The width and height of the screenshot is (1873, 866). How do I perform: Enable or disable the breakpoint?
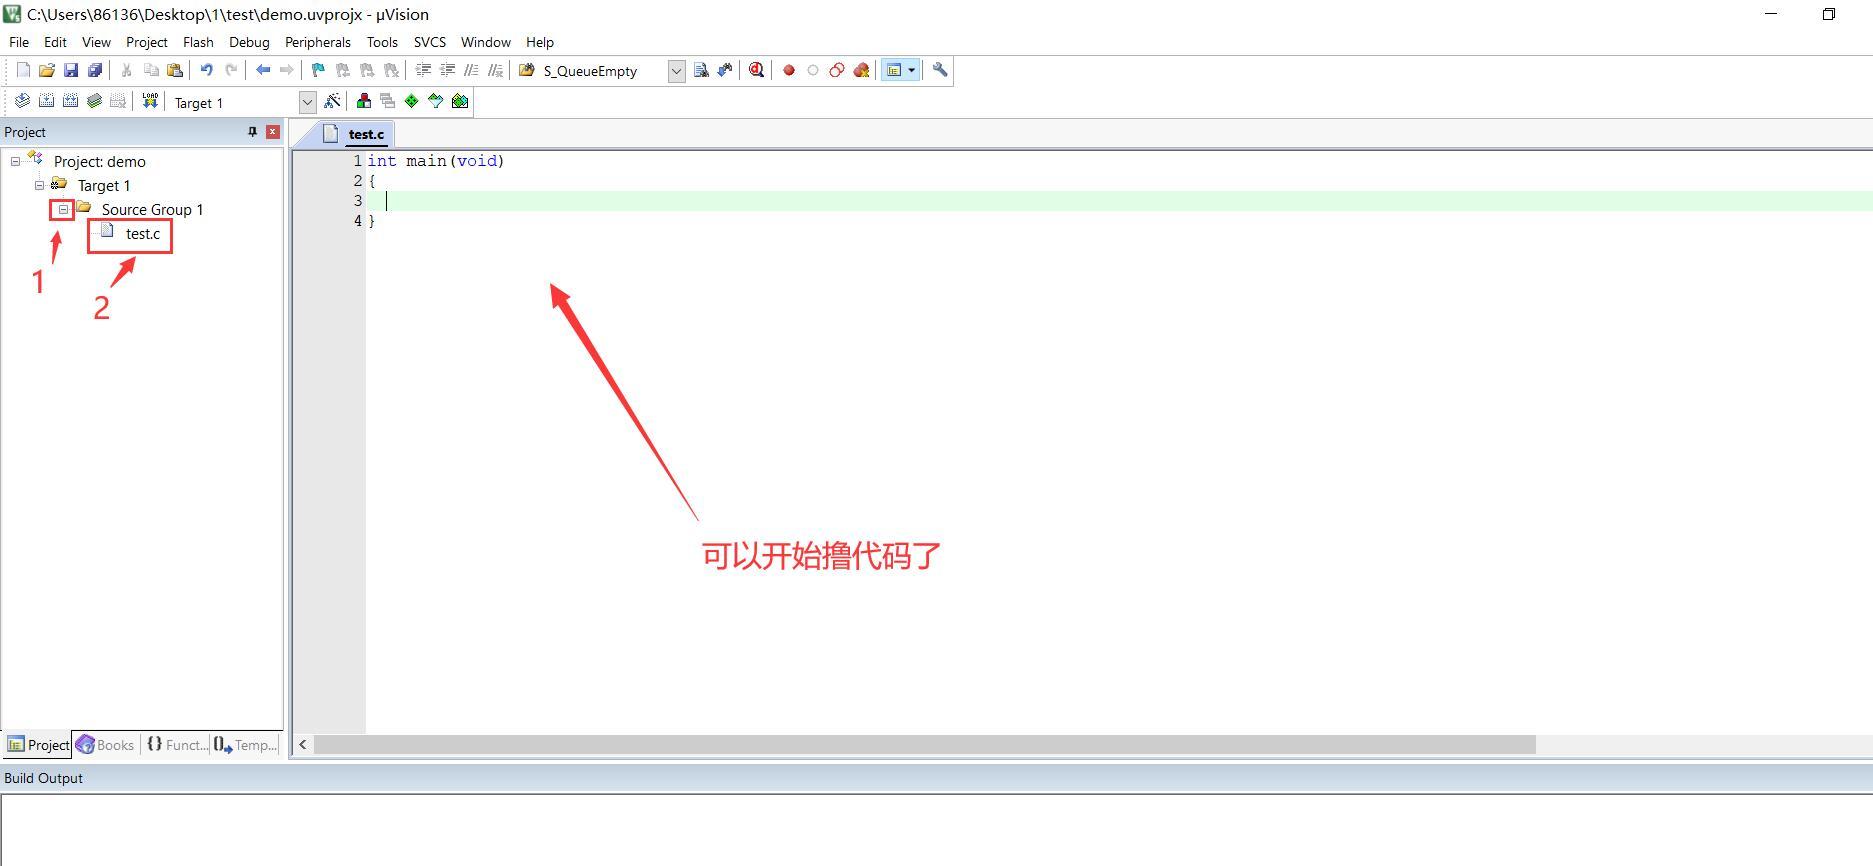813,70
